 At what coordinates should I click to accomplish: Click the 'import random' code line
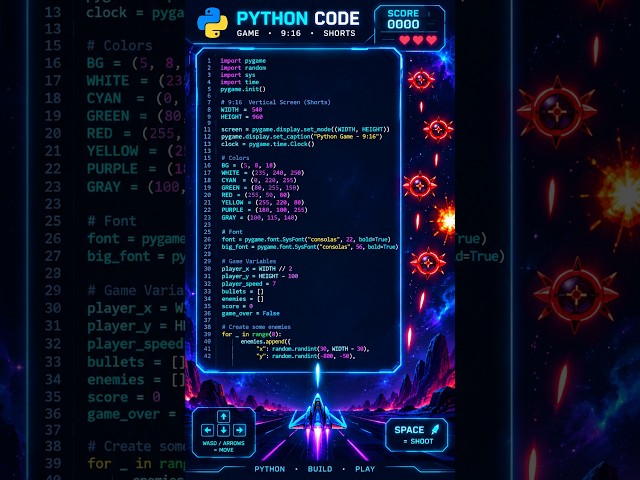click(243, 68)
